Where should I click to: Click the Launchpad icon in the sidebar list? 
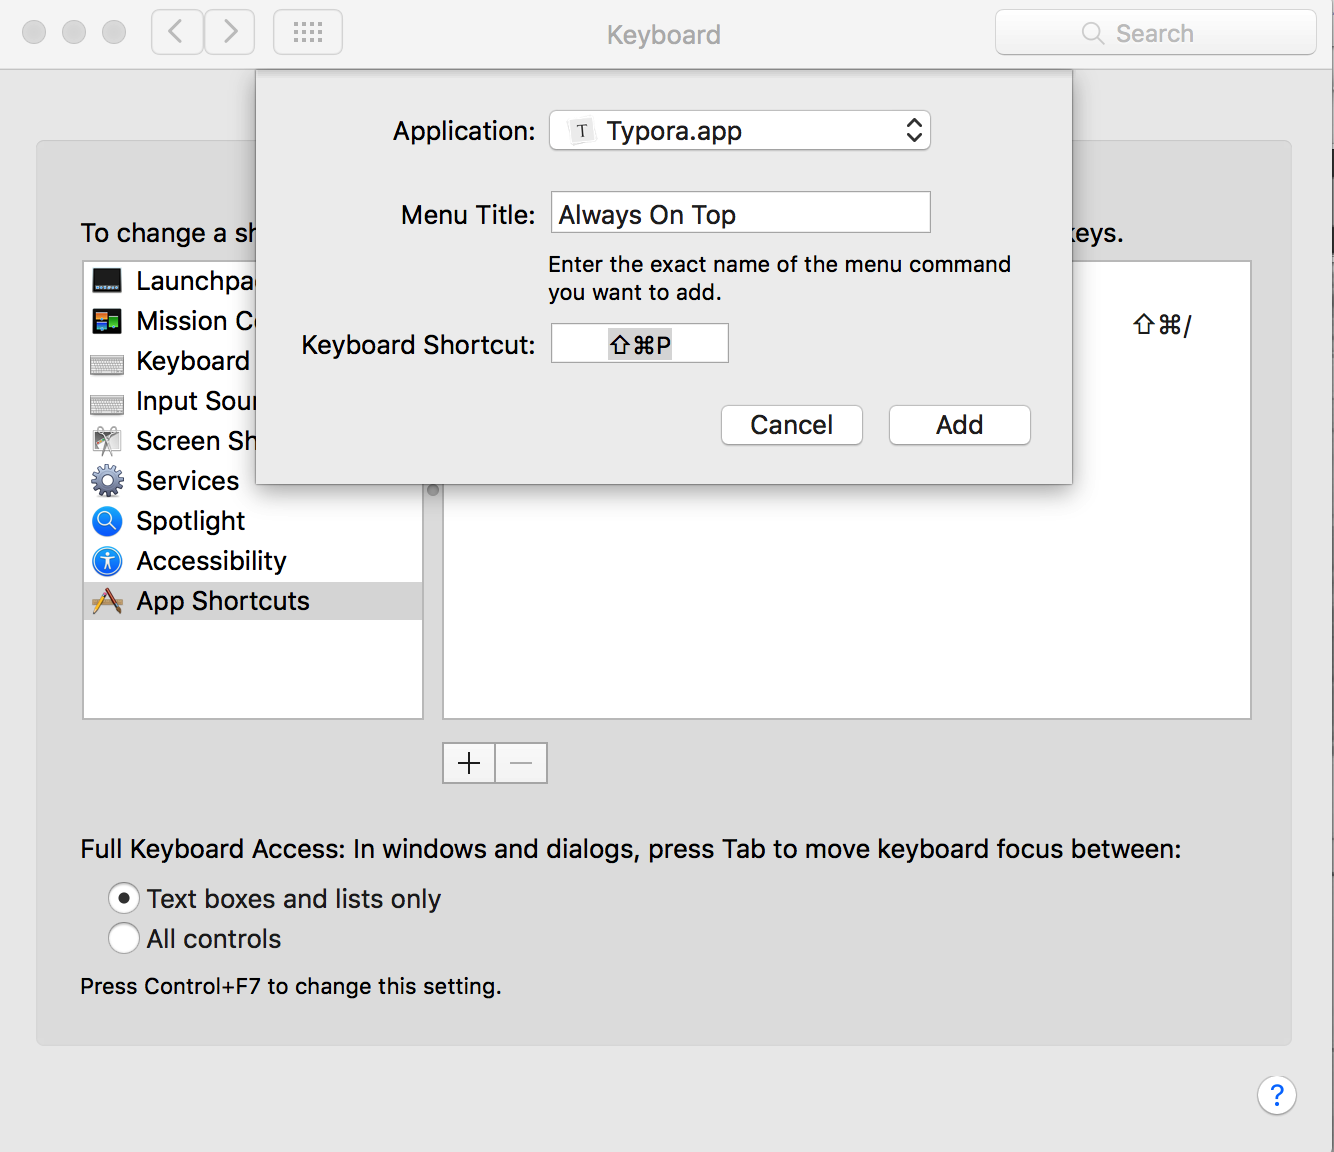pyautogui.click(x=107, y=281)
